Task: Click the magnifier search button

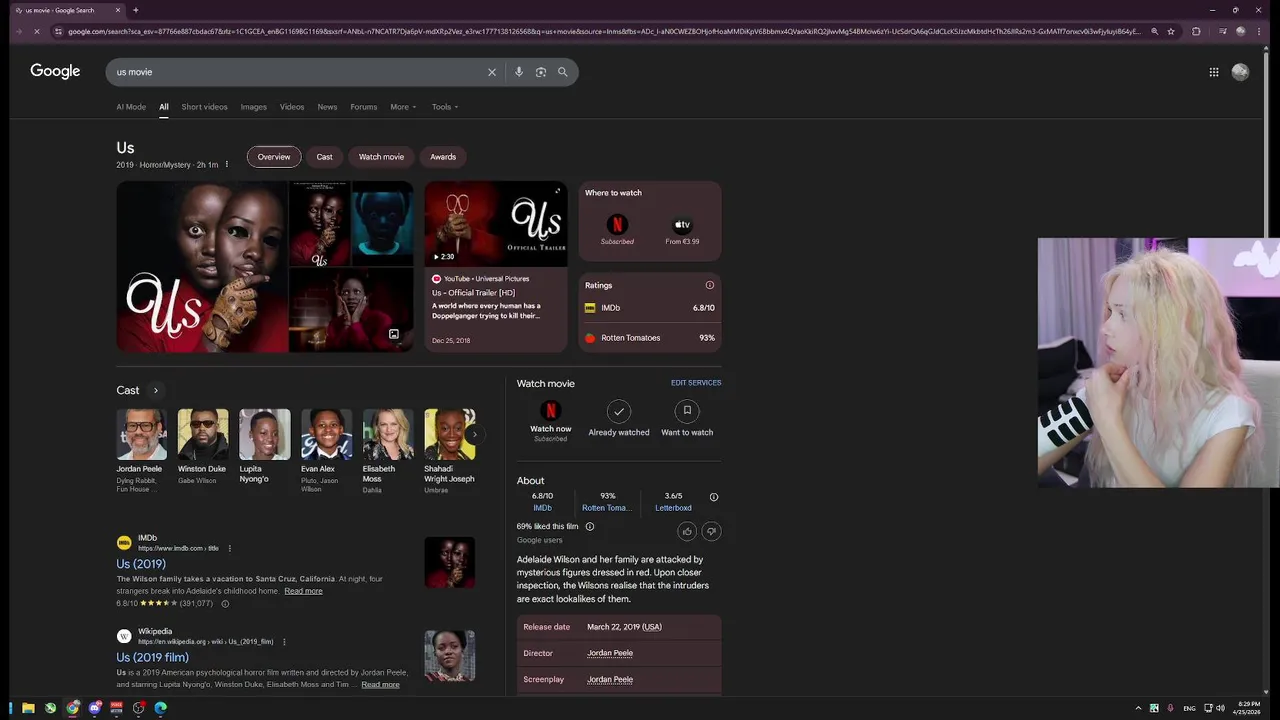Action: (563, 72)
